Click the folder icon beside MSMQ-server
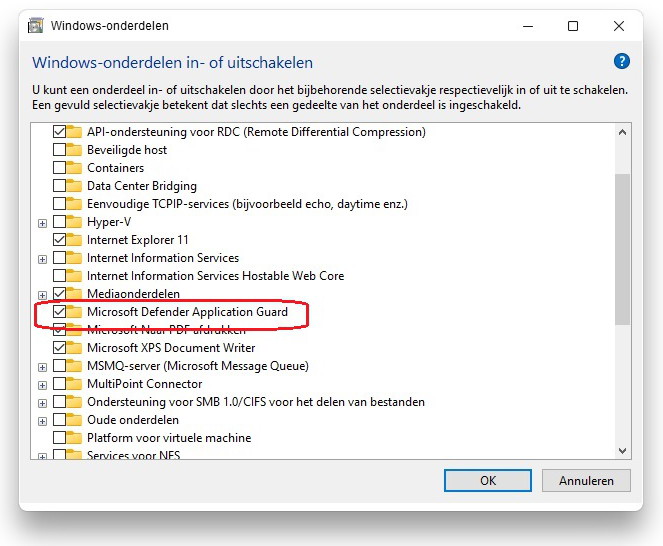Image resolution: width=663 pixels, height=546 pixels. [x=74, y=366]
